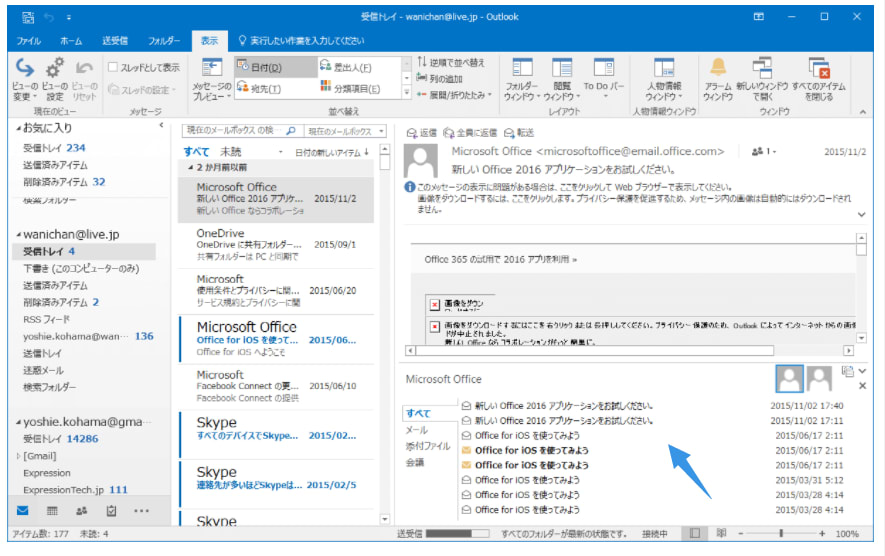Open 閲覧ウィンドウ (Reading Pane) layout menu
Viewport: 885px width, 556px height.
(562, 79)
